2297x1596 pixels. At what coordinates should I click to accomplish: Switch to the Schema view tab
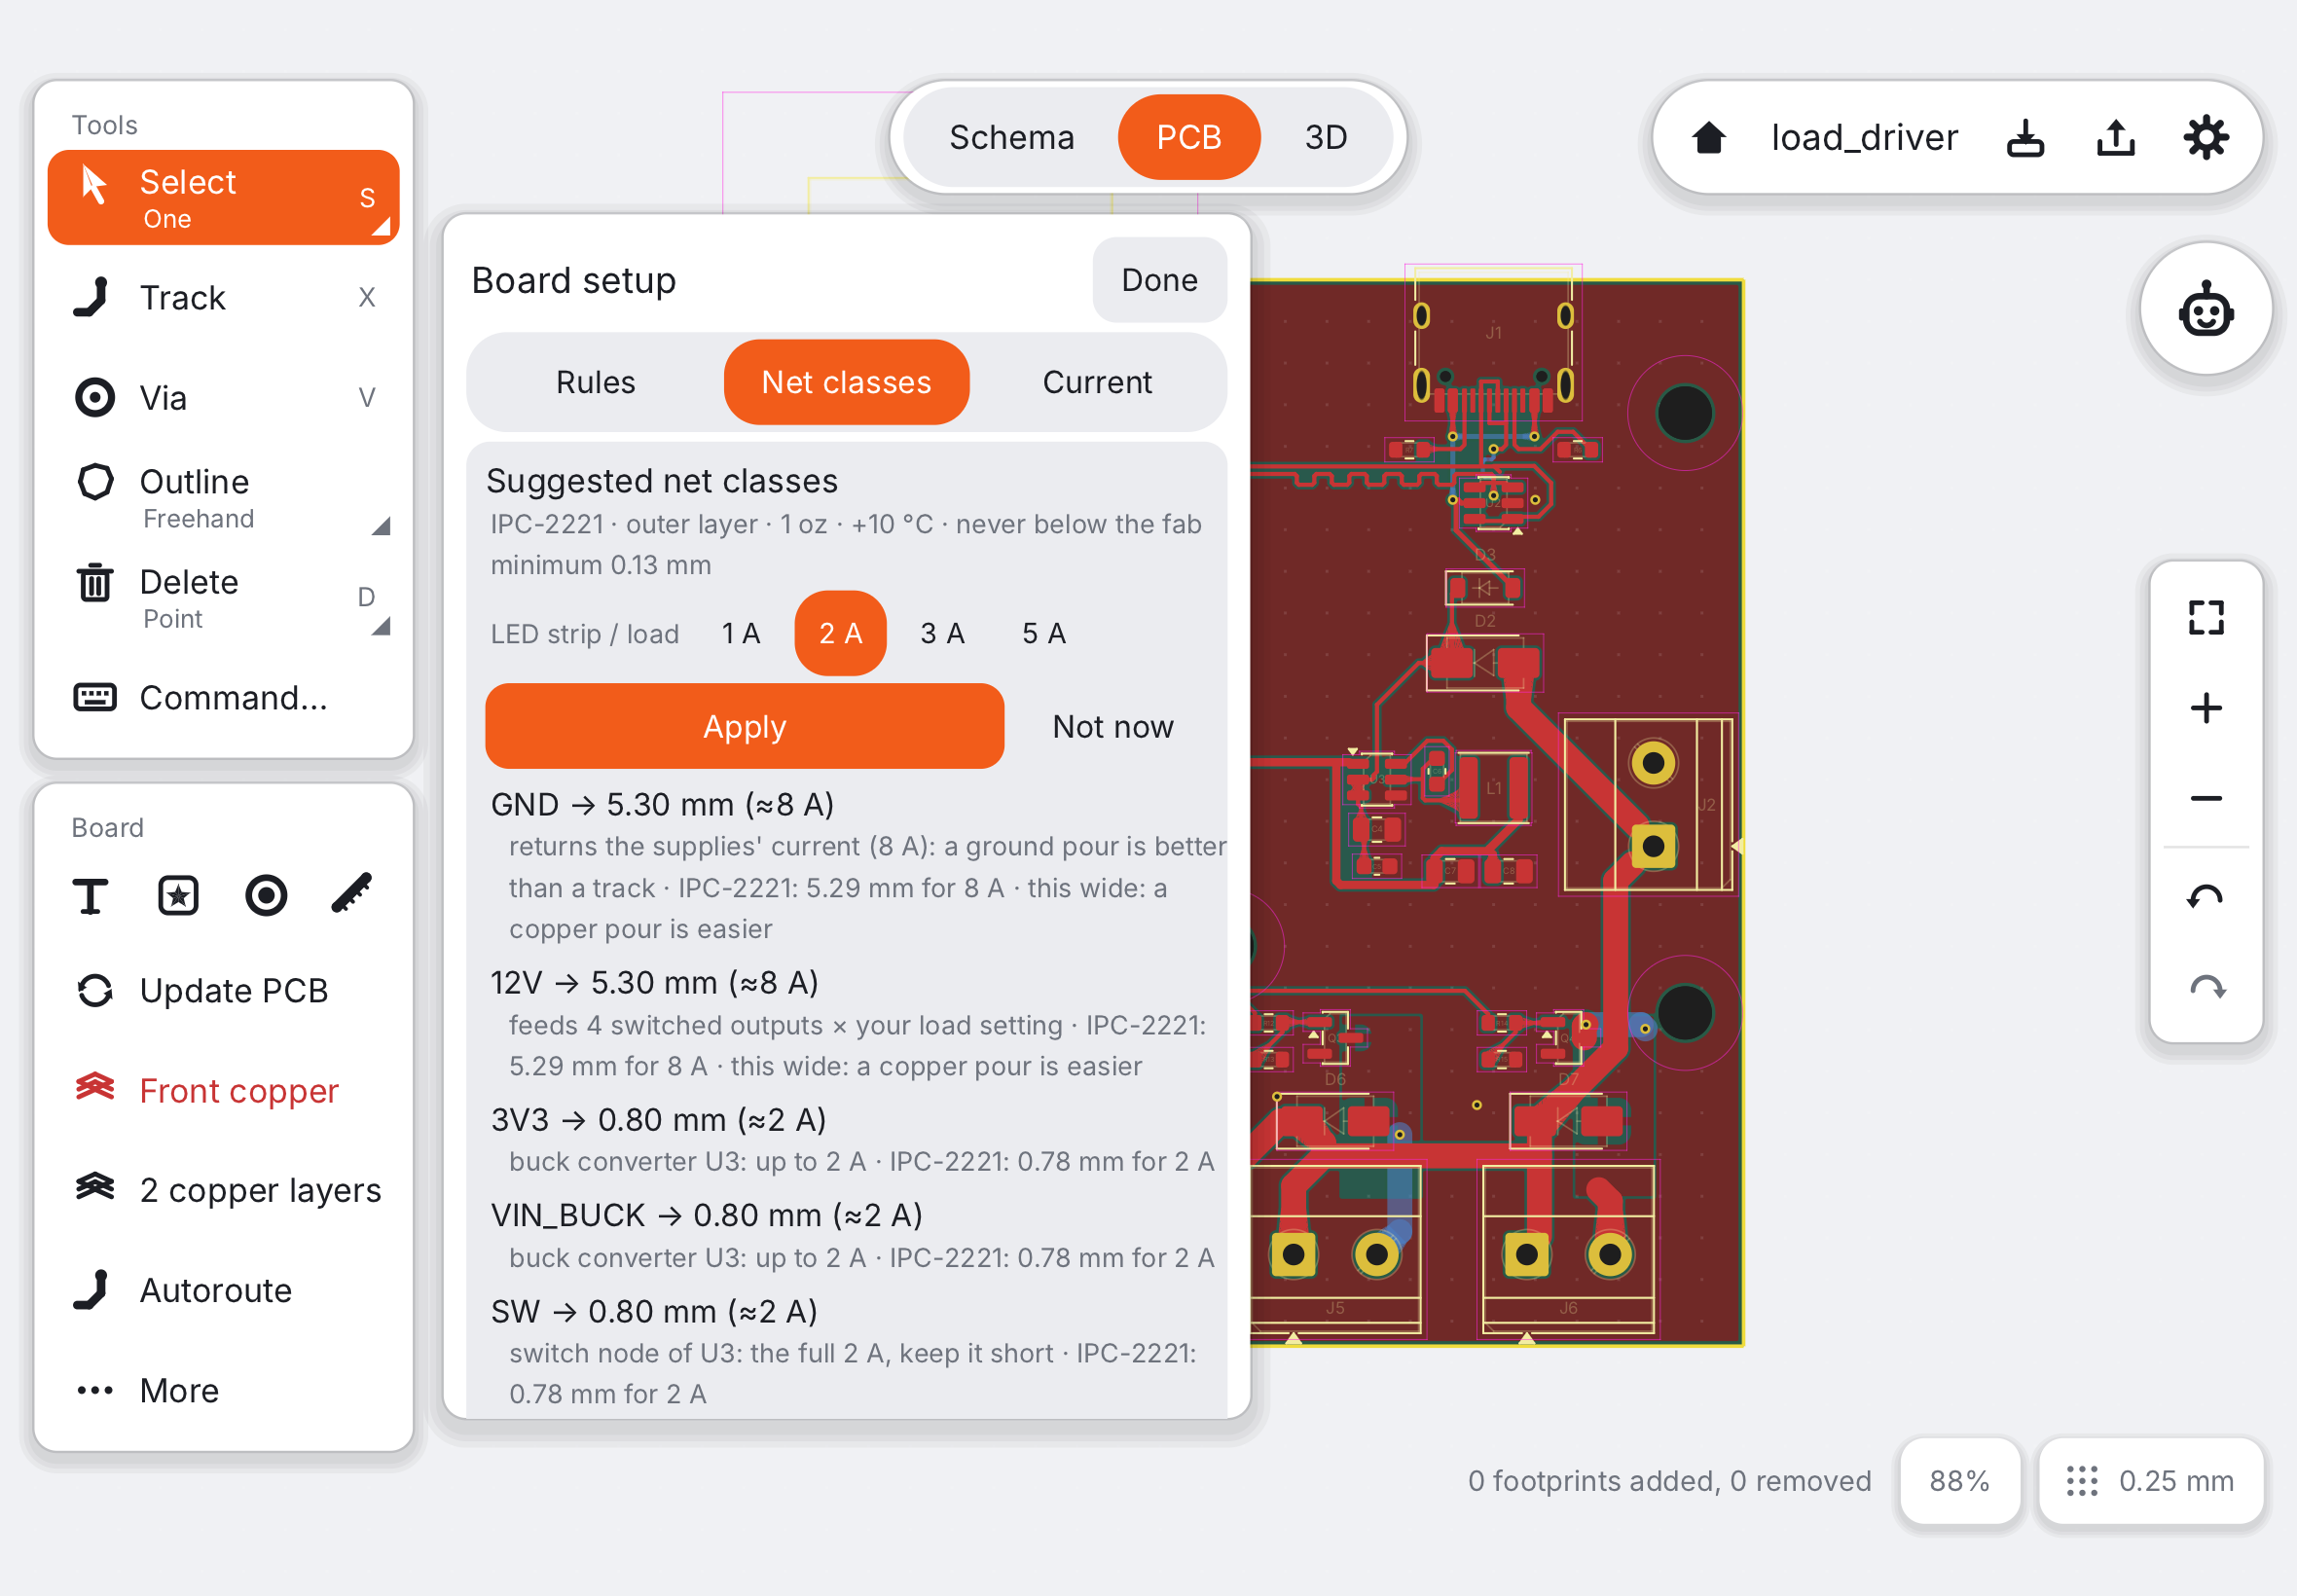point(1011,137)
